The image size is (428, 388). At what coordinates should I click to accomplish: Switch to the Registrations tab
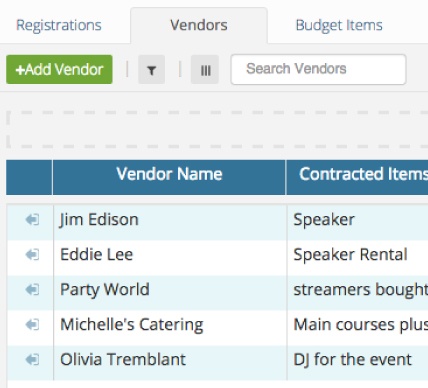pos(59,25)
